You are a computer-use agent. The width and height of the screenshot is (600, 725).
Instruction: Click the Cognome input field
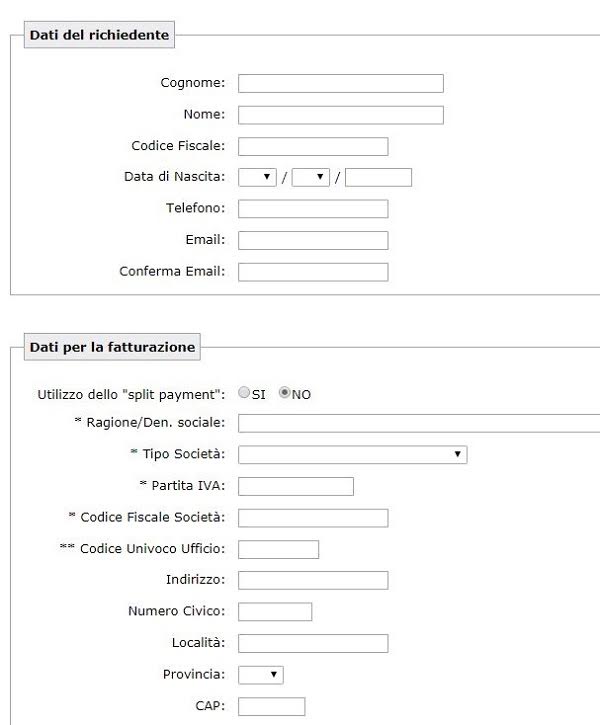[340, 83]
